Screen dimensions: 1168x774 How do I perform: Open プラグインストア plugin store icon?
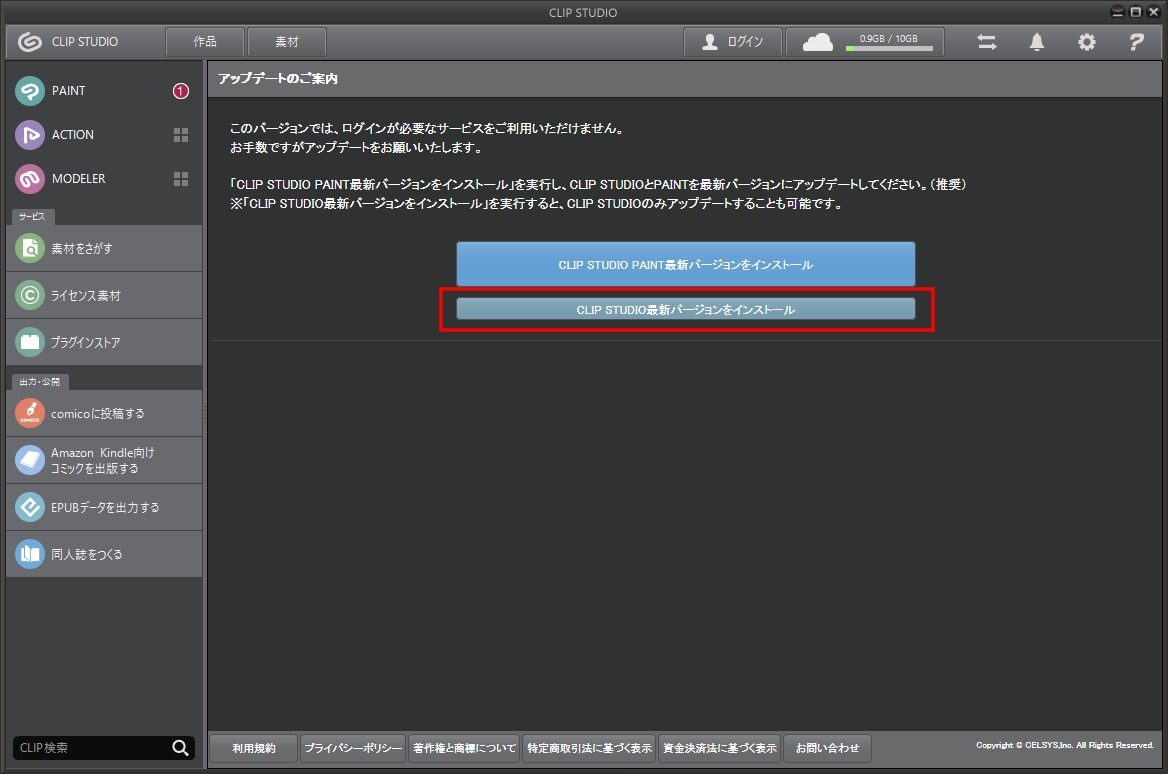(30, 342)
